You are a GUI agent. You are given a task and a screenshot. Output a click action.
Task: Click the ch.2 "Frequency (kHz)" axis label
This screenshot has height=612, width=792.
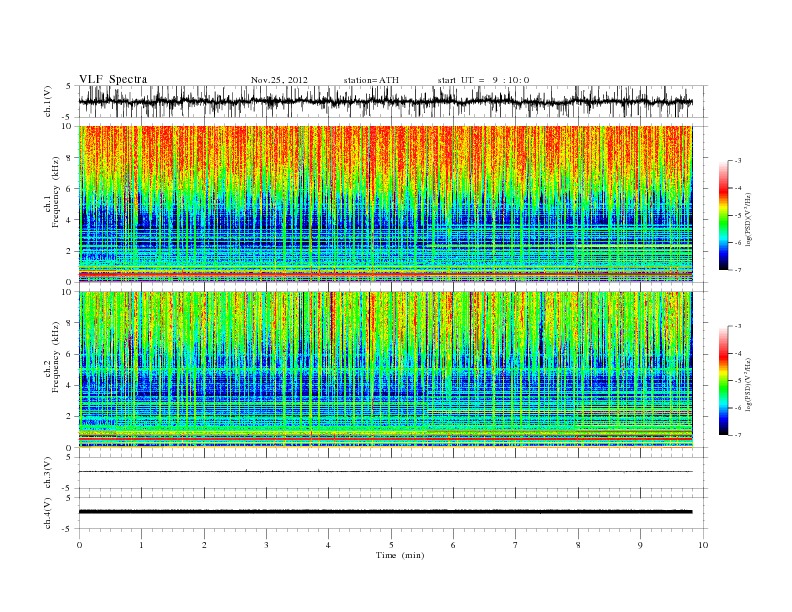[x=56, y=356]
